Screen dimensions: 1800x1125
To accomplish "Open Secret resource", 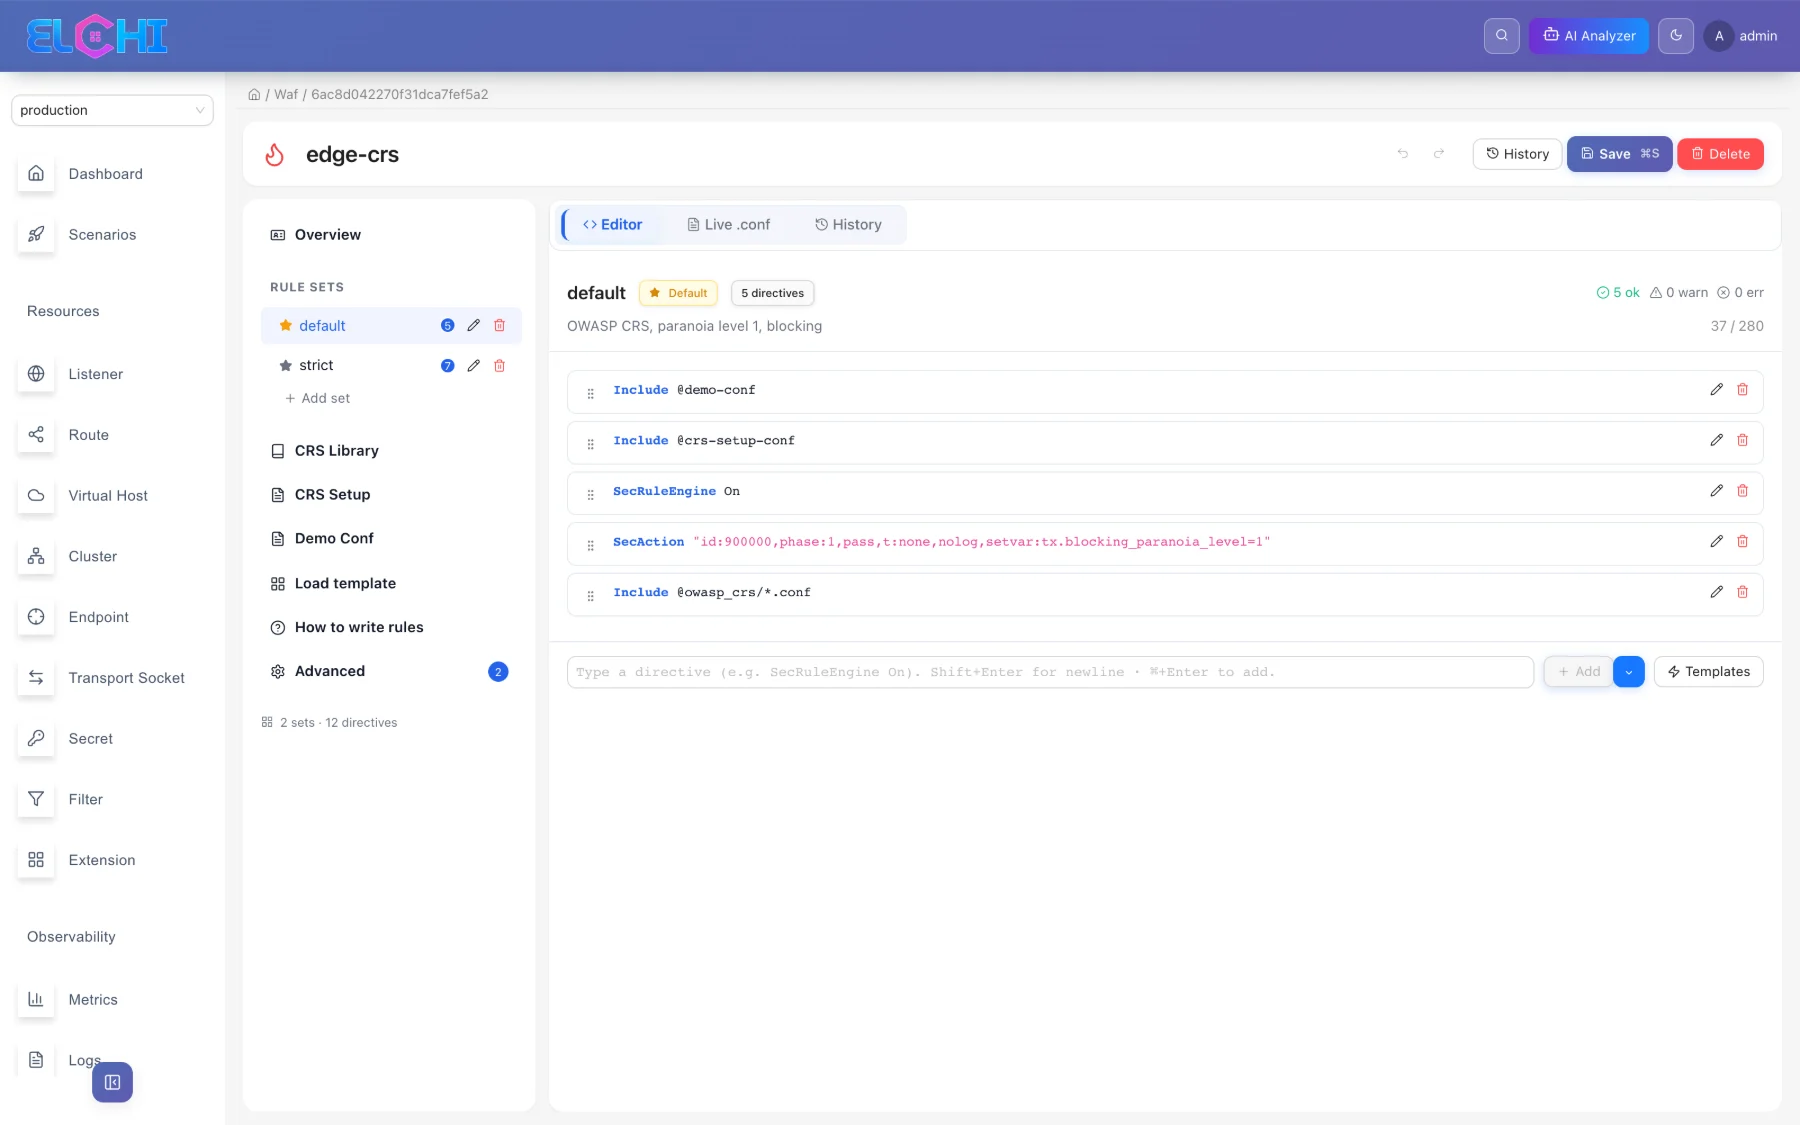I will (90, 739).
